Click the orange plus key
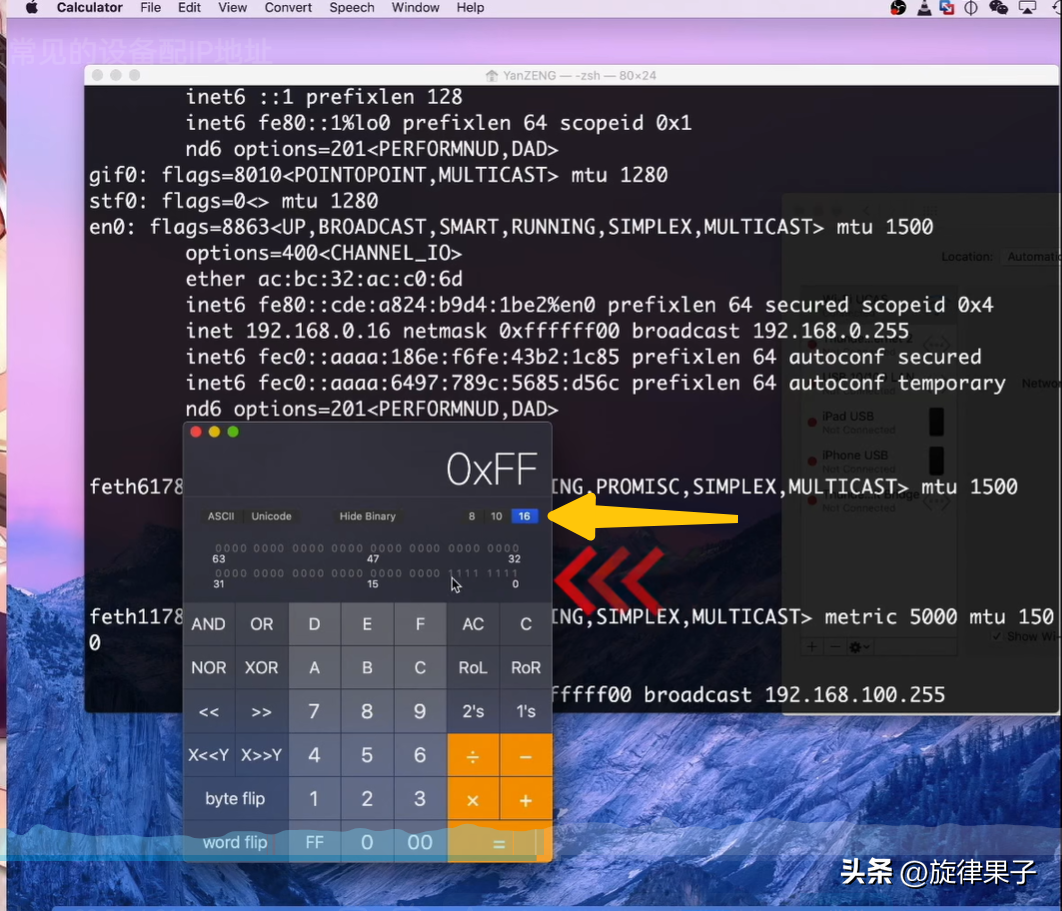 (x=526, y=800)
